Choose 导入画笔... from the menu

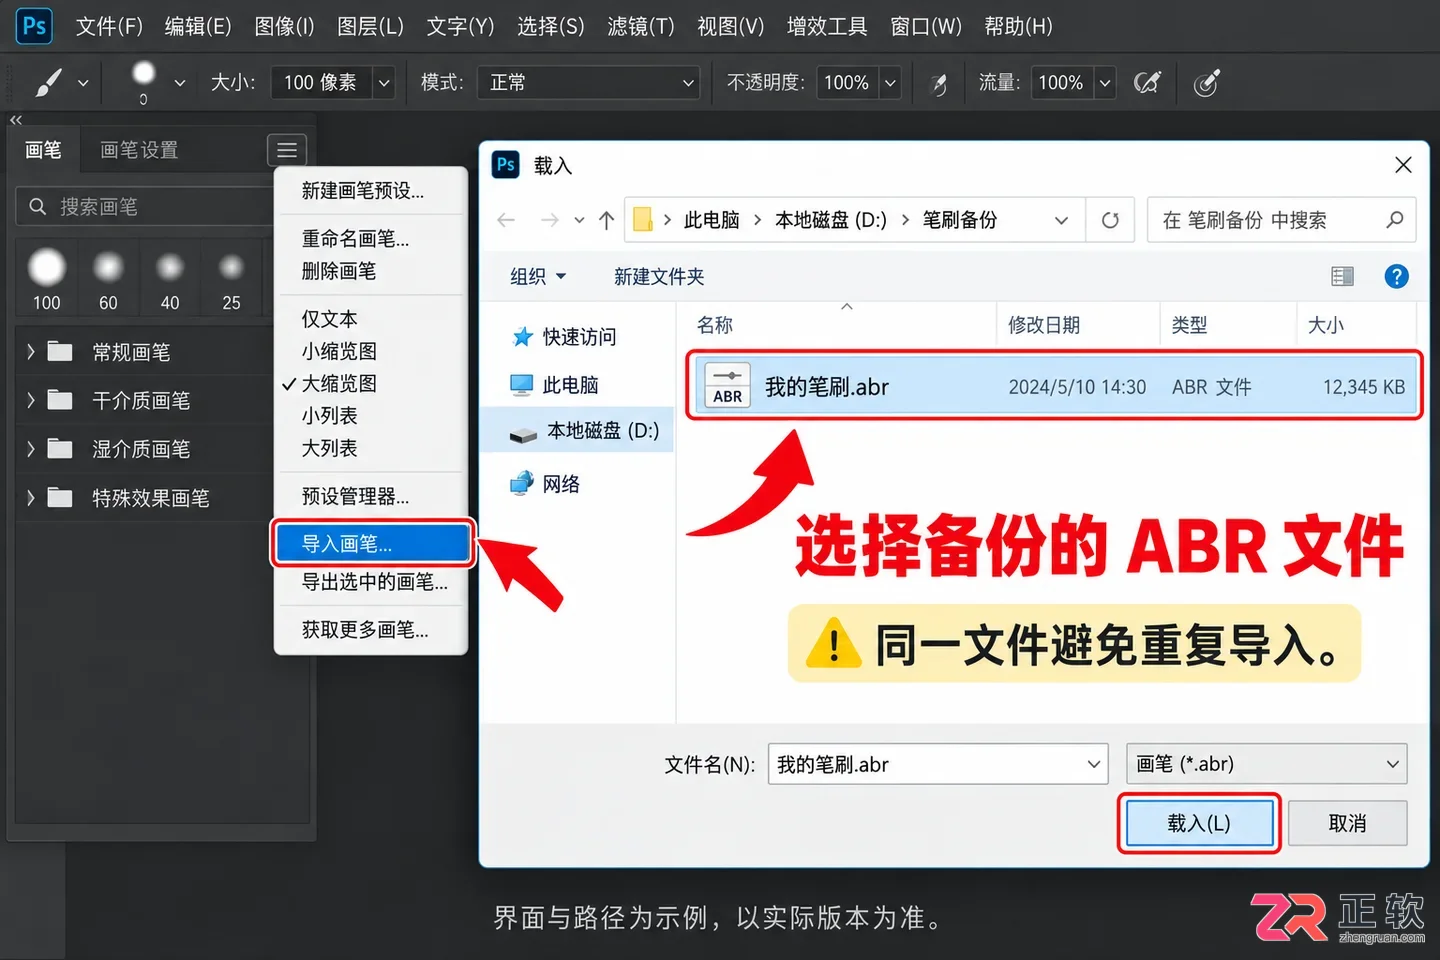coord(373,543)
